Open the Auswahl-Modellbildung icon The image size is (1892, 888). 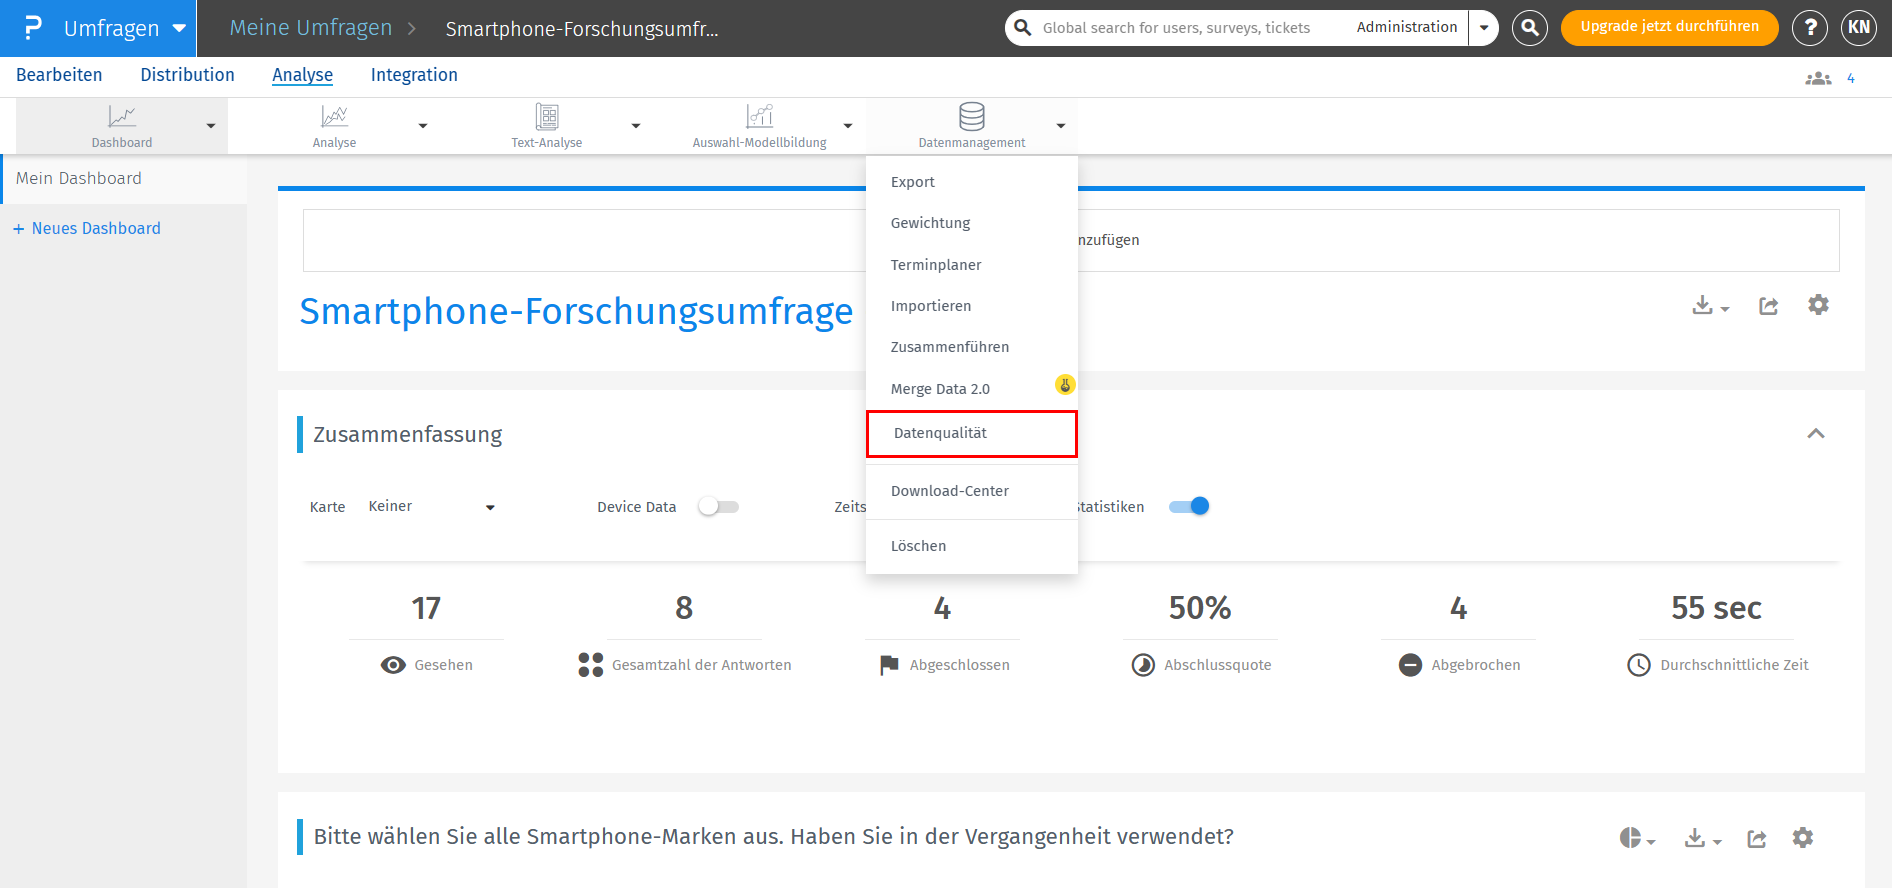(x=760, y=117)
